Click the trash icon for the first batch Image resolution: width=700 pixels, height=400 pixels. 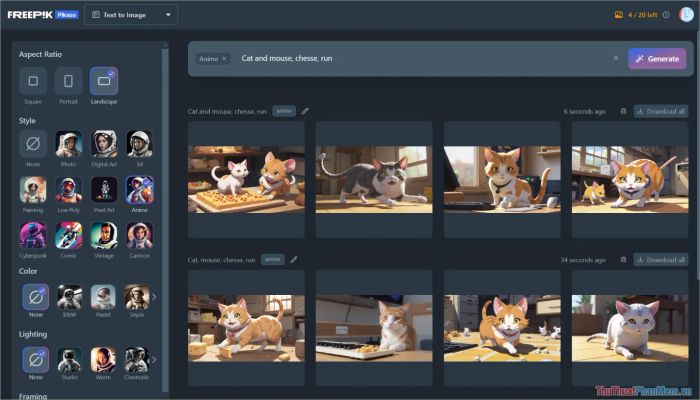tap(623, 111)
